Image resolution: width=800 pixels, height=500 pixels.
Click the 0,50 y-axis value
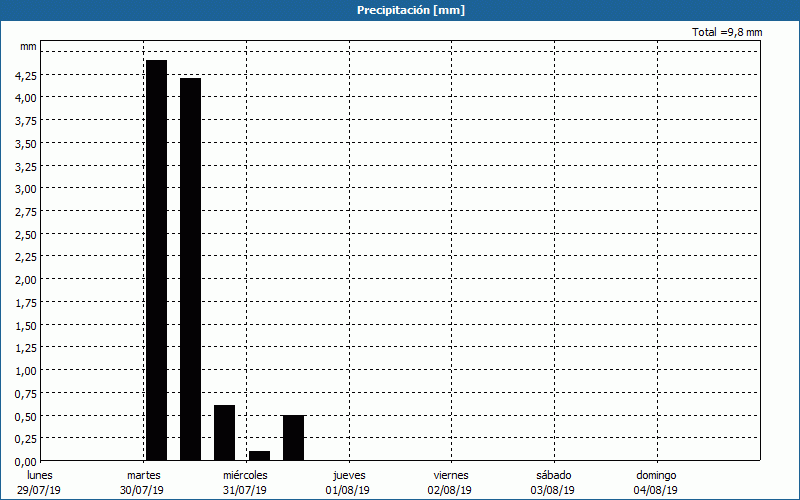point(26,417)
